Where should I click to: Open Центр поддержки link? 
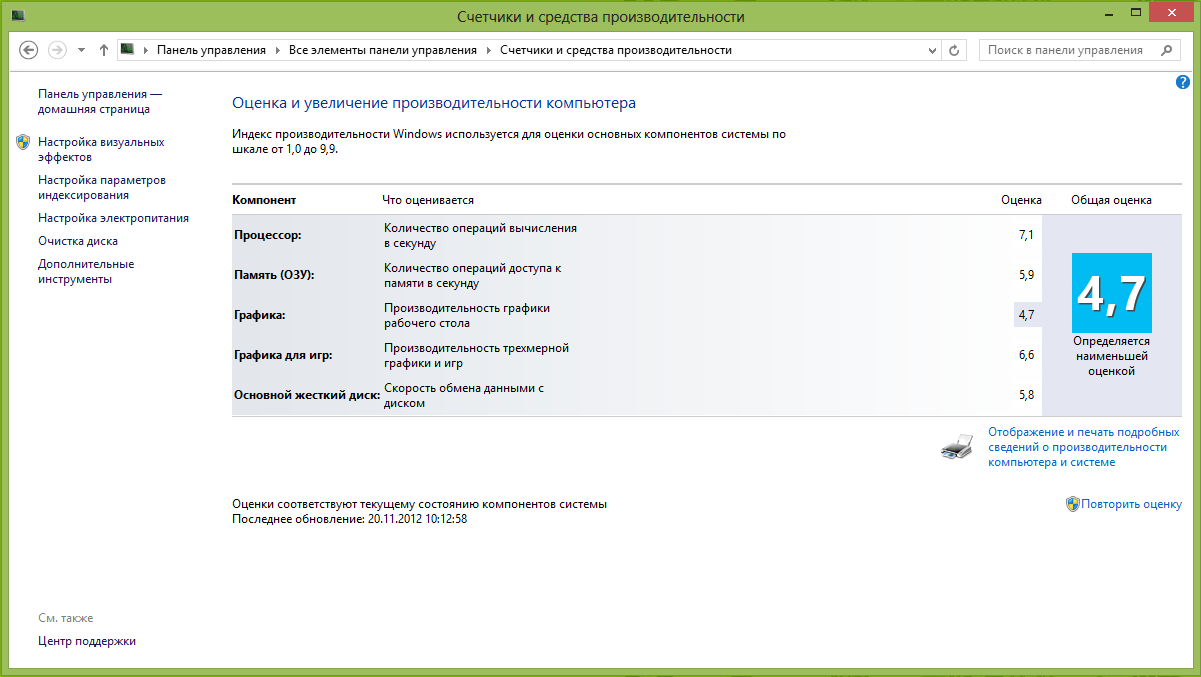(x=87, y=641)
